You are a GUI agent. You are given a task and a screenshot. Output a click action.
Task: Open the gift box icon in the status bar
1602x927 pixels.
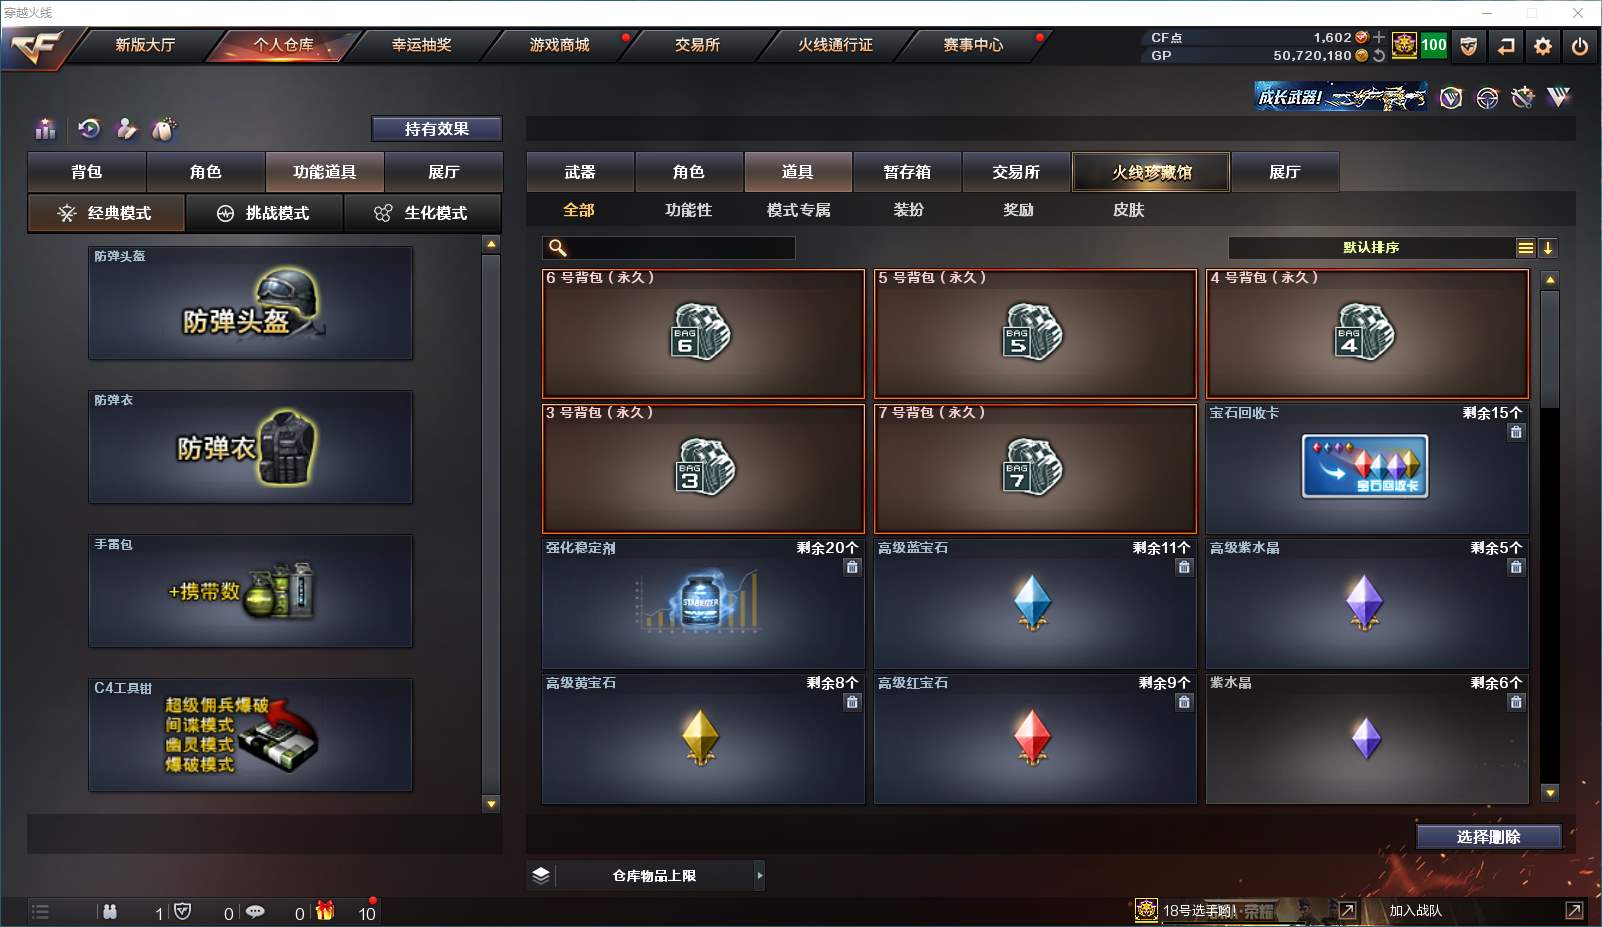325,911
